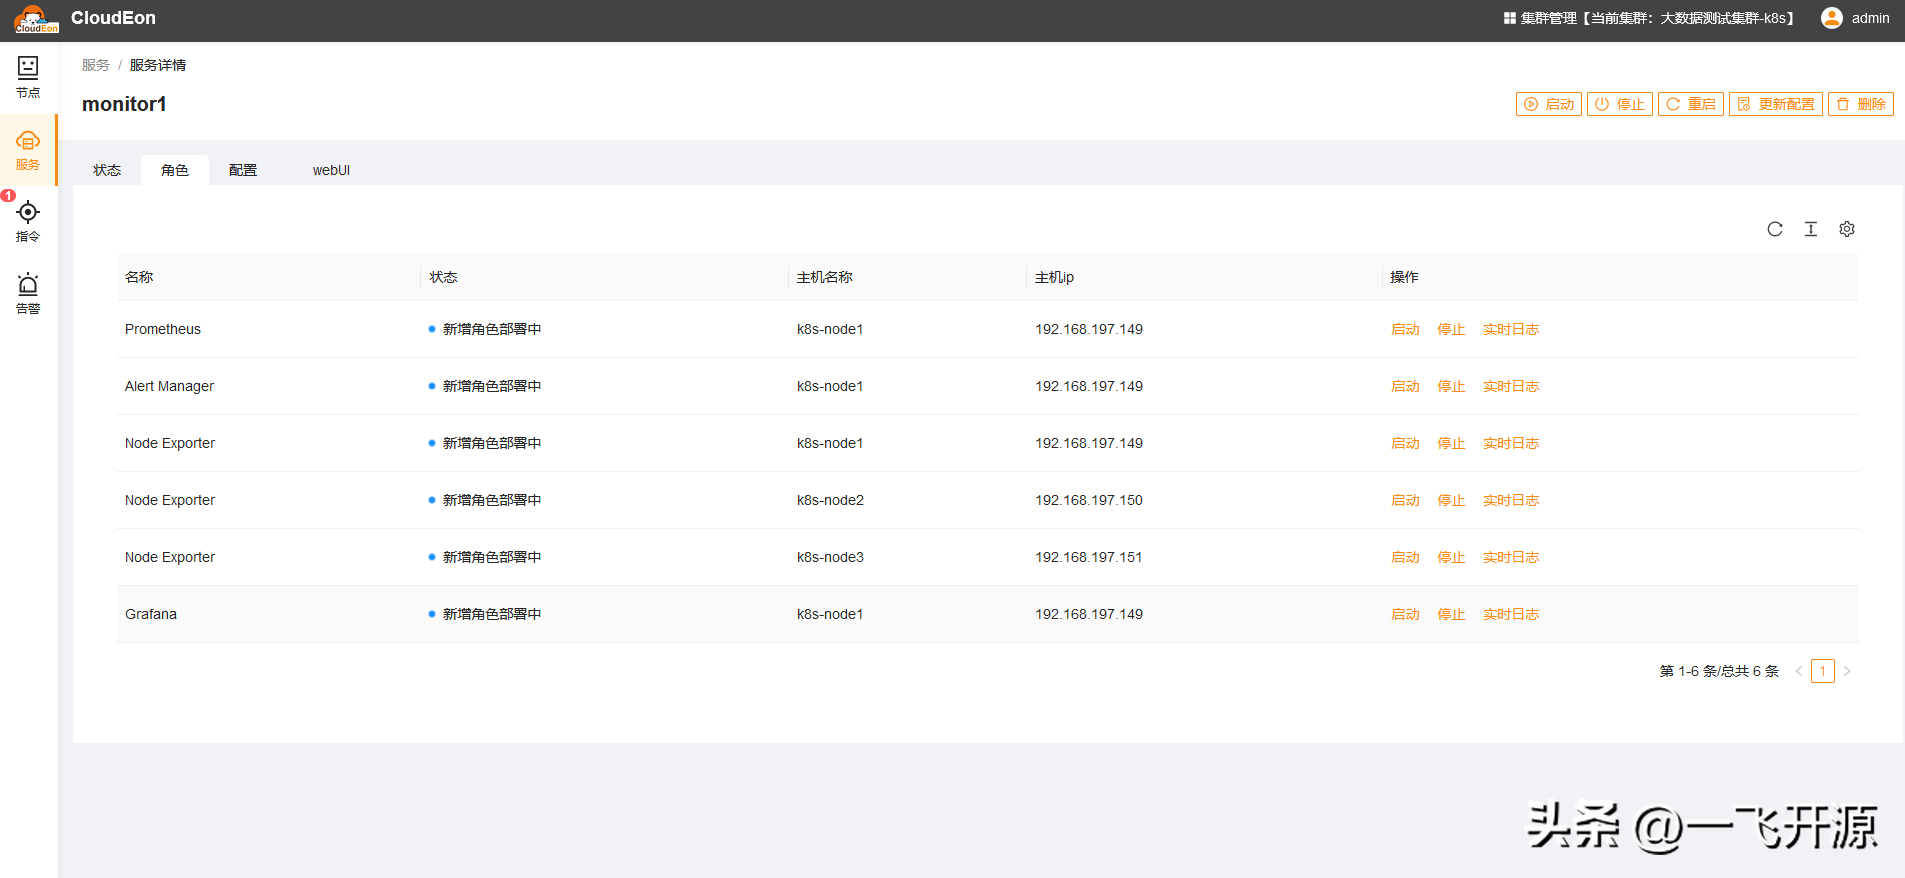Click Grafana's 新增角色部署中 status

pos(485,614)
